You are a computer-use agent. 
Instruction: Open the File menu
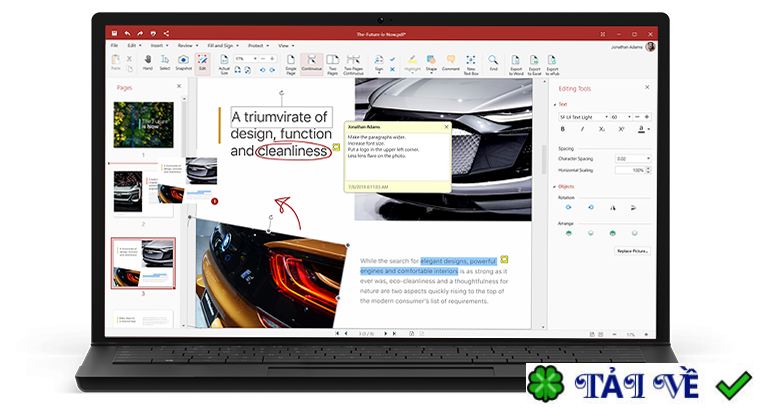114,46
